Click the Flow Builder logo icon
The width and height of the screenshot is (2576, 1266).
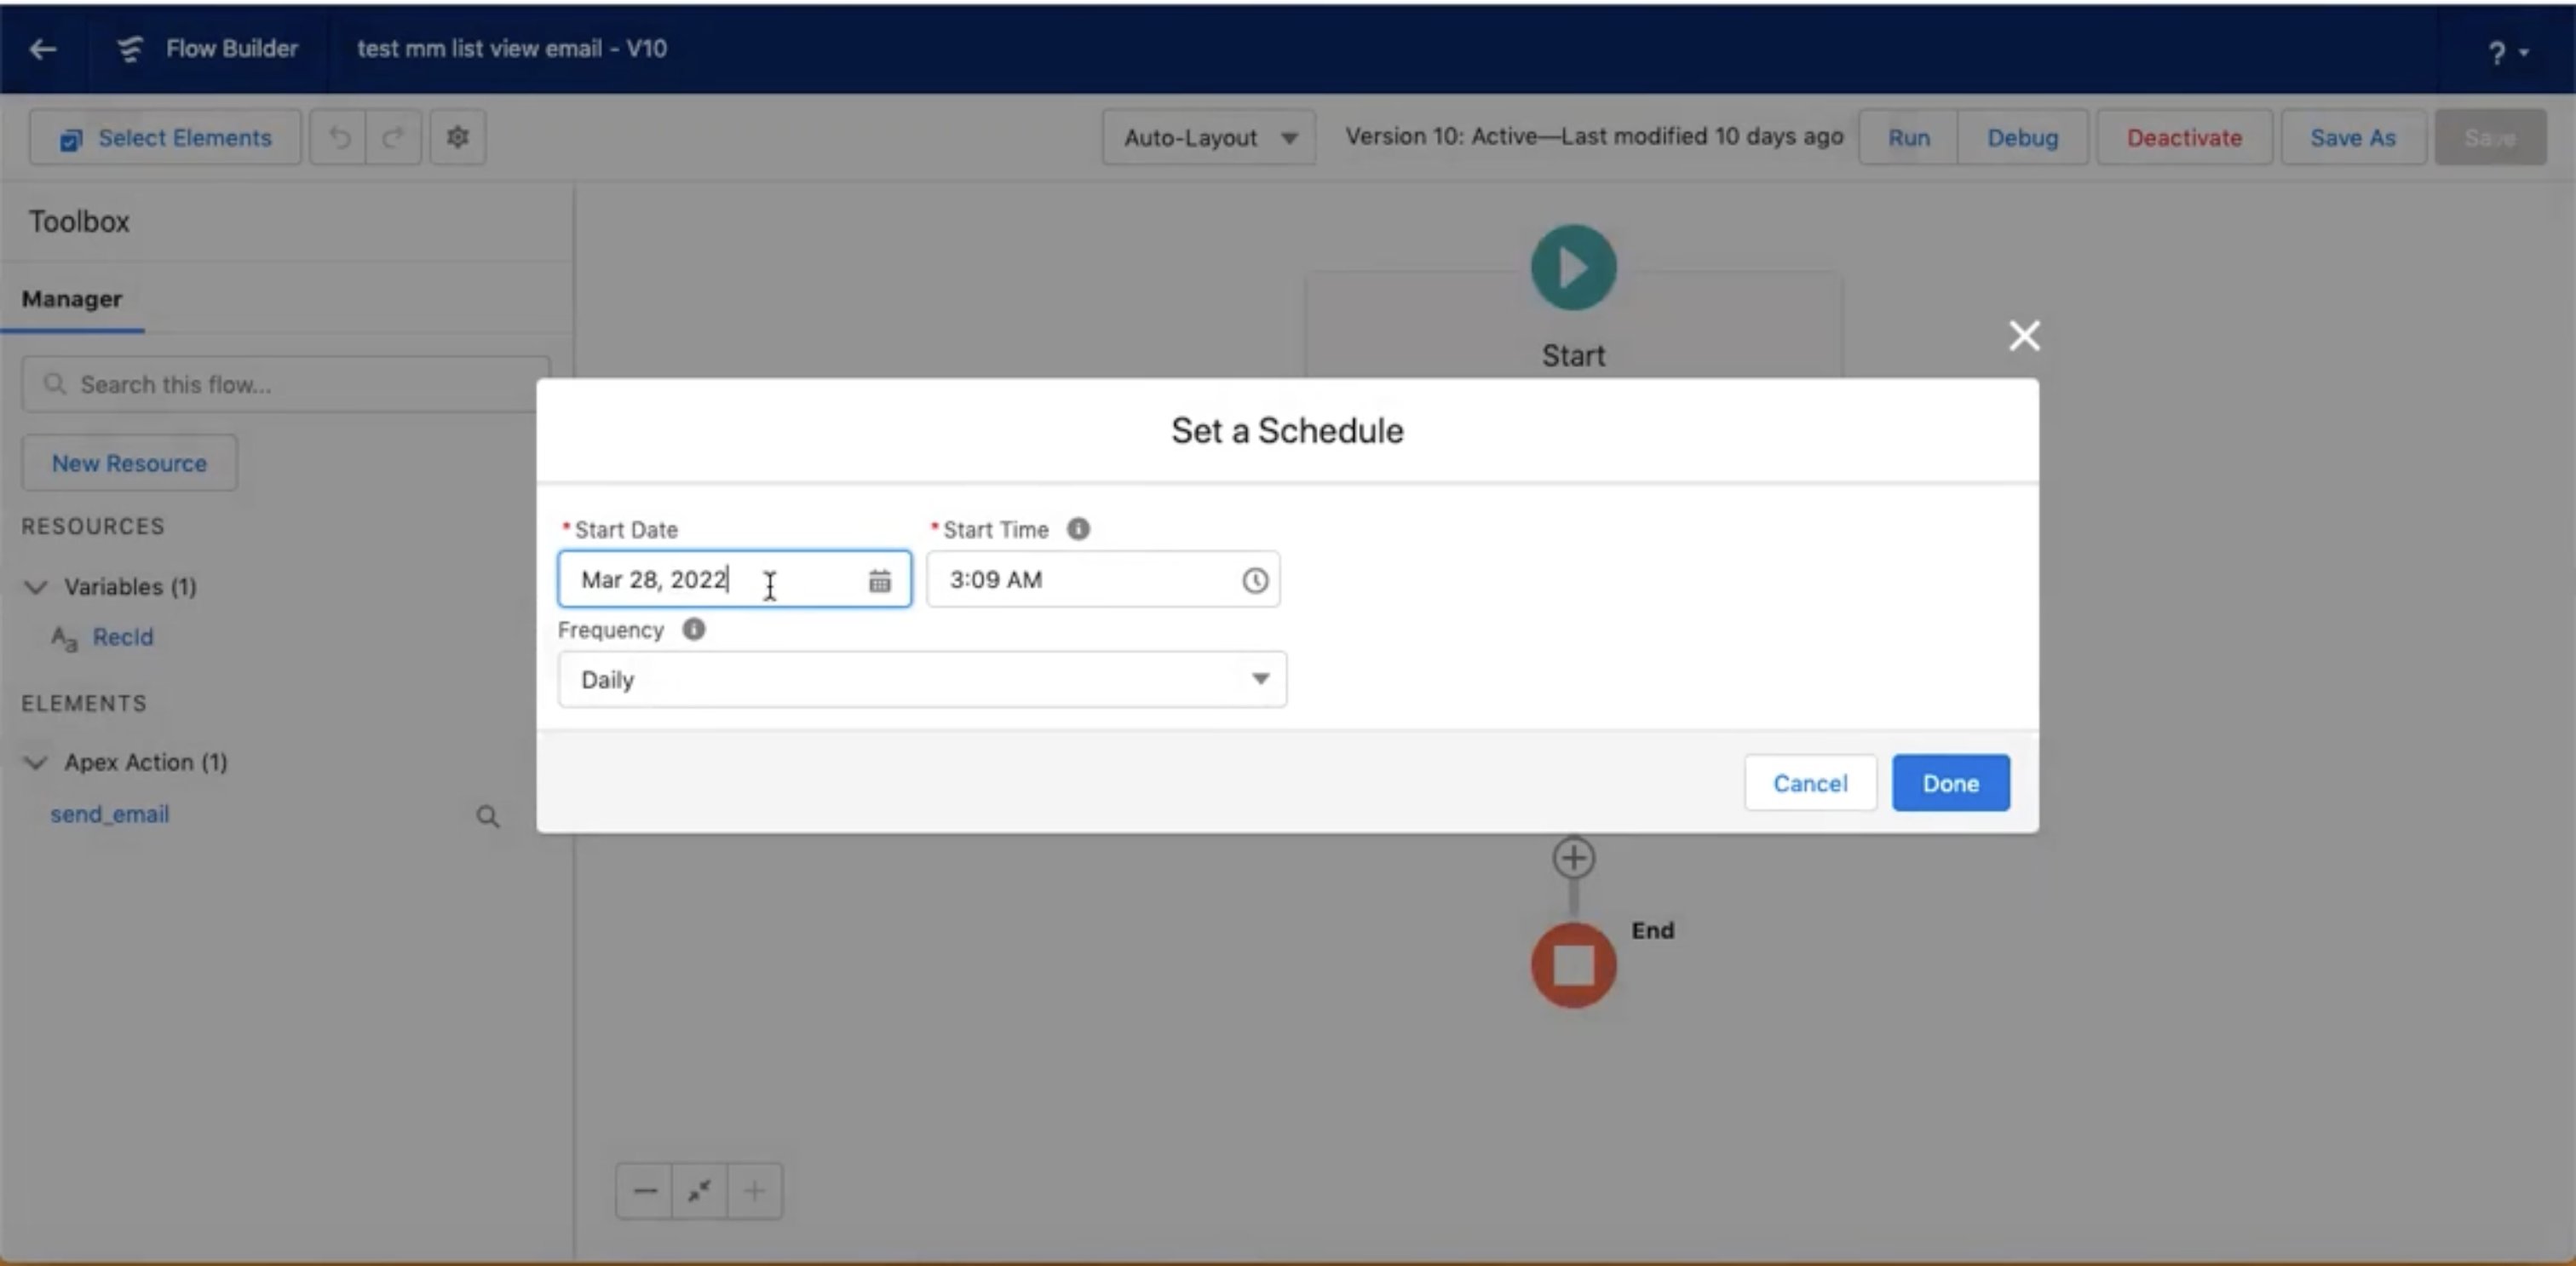click(x=130, y=48)
